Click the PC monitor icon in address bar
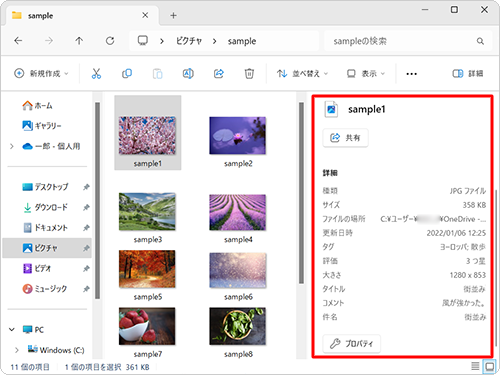The image size is (500, 375). coord(143,41)
